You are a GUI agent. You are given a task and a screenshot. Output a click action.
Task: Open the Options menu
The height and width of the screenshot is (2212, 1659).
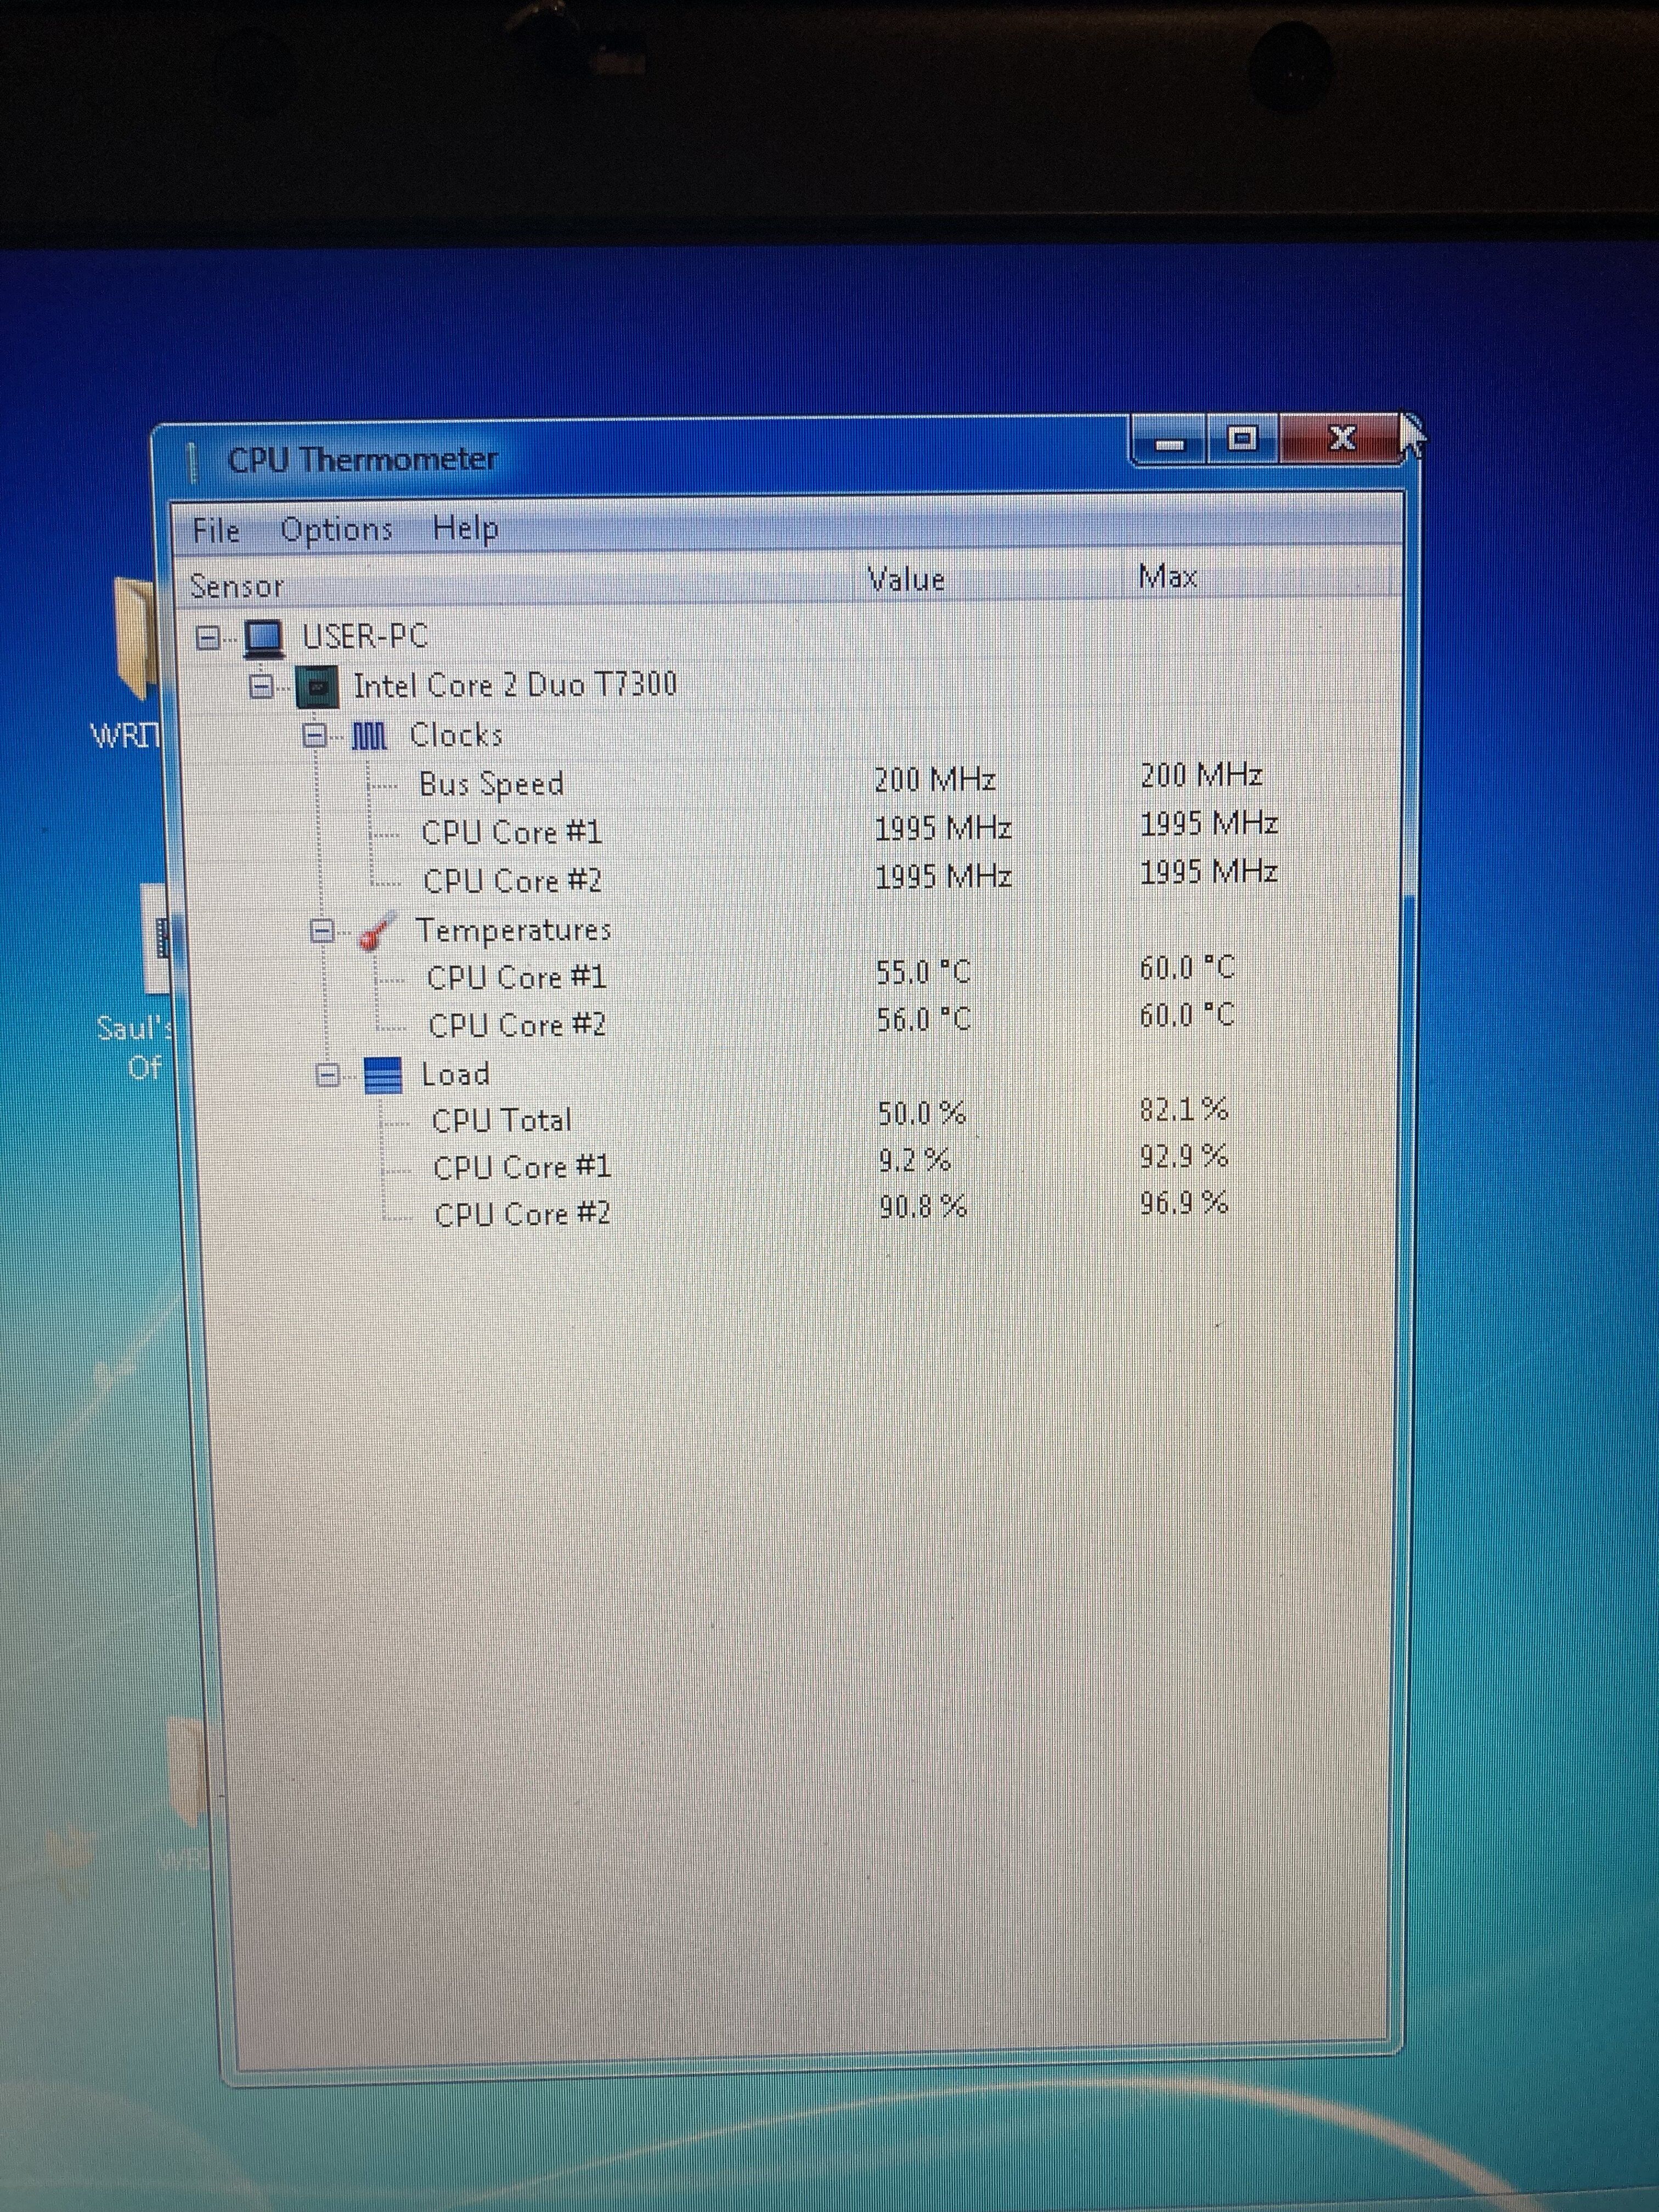click(x=336, y=529)
